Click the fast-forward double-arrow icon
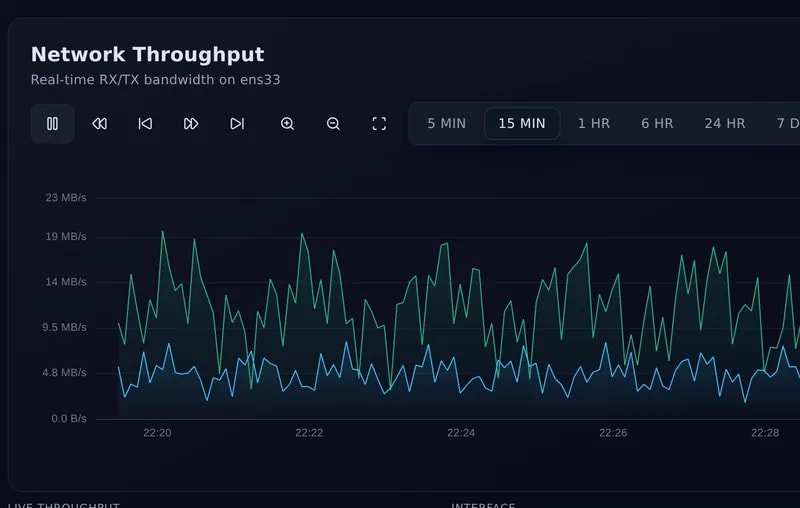The width and height of the screenshot is (800, 508). pyautogui.click(x=191, y=123)
